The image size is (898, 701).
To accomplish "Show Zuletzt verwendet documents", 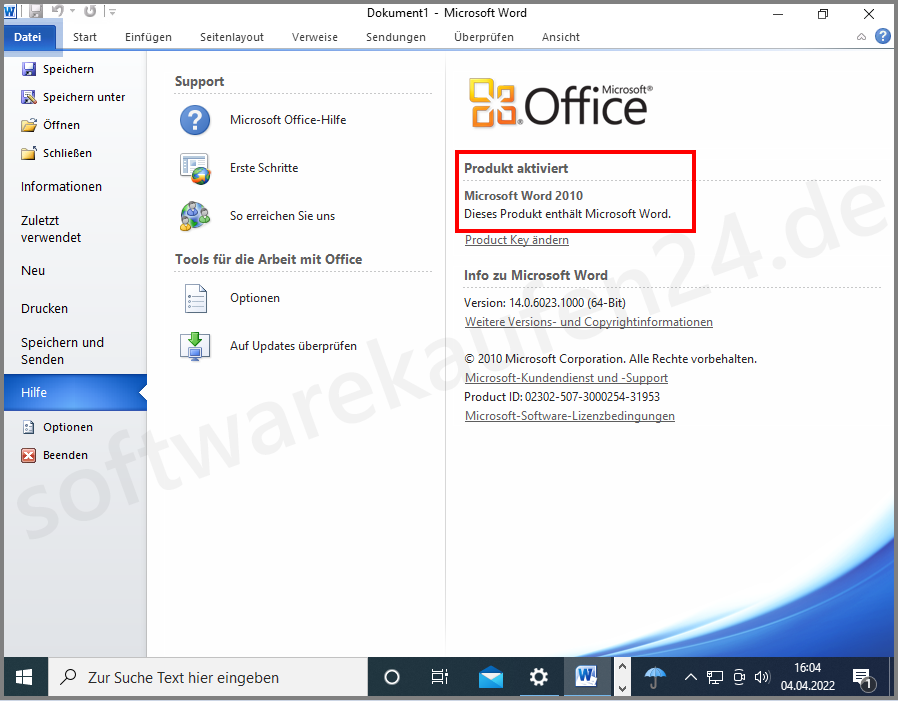I will (51, 229).
